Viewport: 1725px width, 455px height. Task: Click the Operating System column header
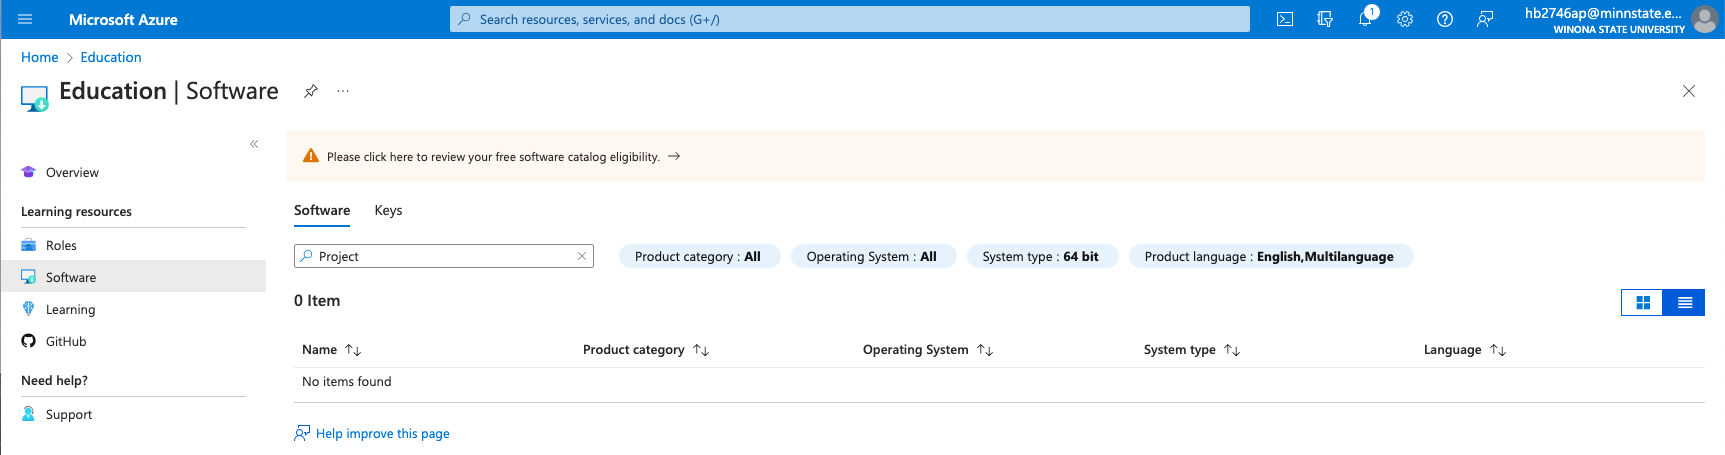[x=916, y=350]
